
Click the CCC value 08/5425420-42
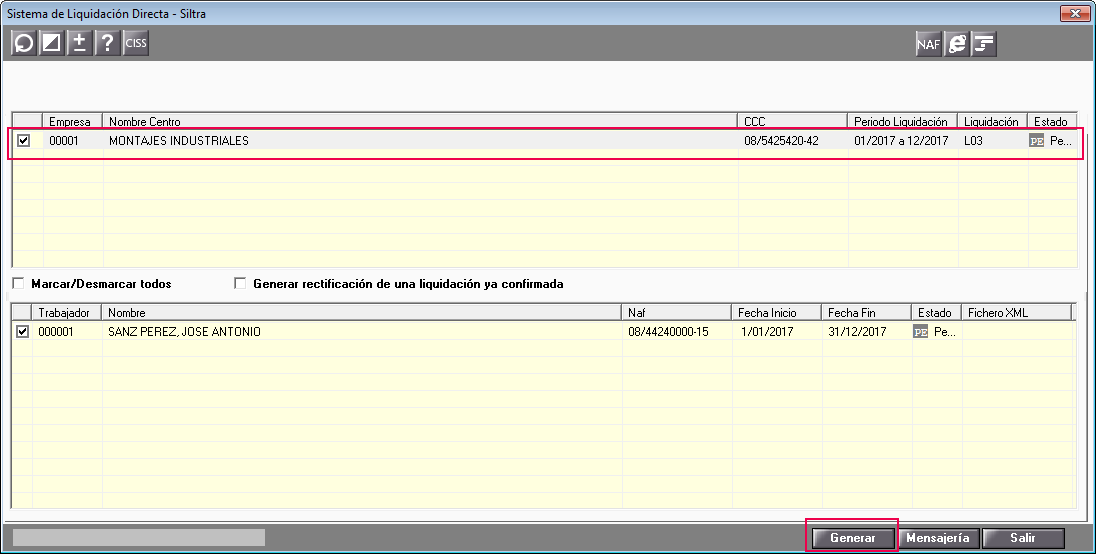793,140
